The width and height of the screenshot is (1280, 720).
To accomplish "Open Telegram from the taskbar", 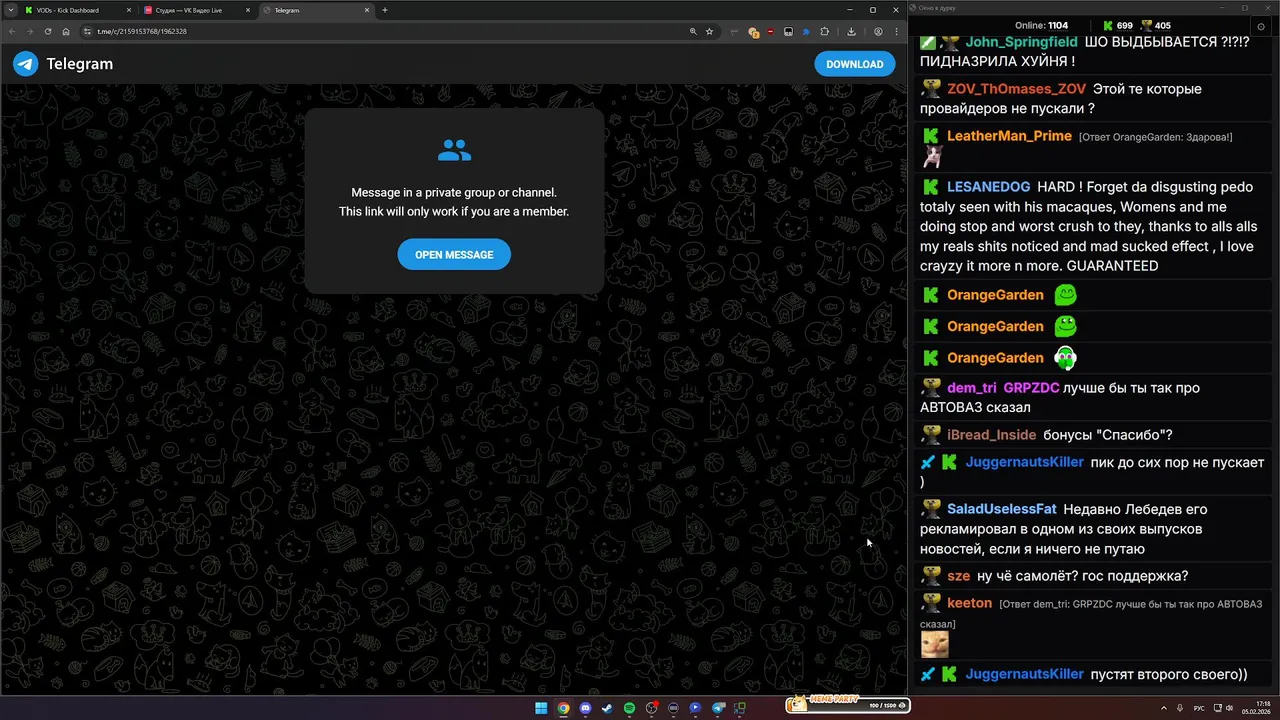I will [x=718, y=708].
